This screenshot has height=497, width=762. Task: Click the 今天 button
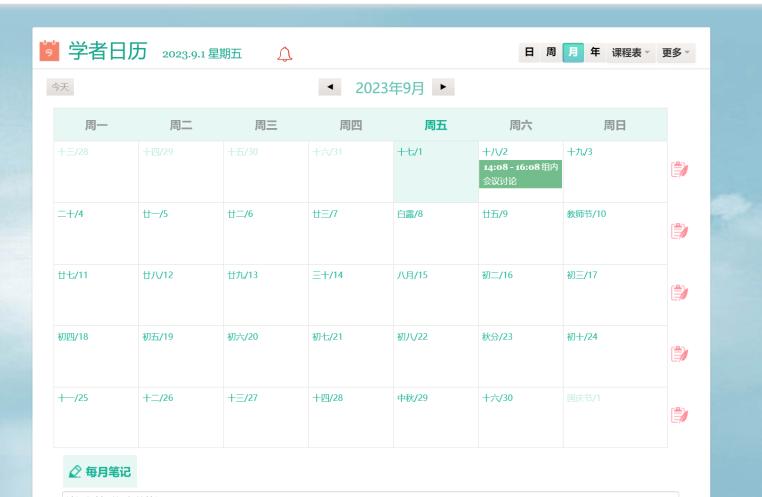(61, 88)
